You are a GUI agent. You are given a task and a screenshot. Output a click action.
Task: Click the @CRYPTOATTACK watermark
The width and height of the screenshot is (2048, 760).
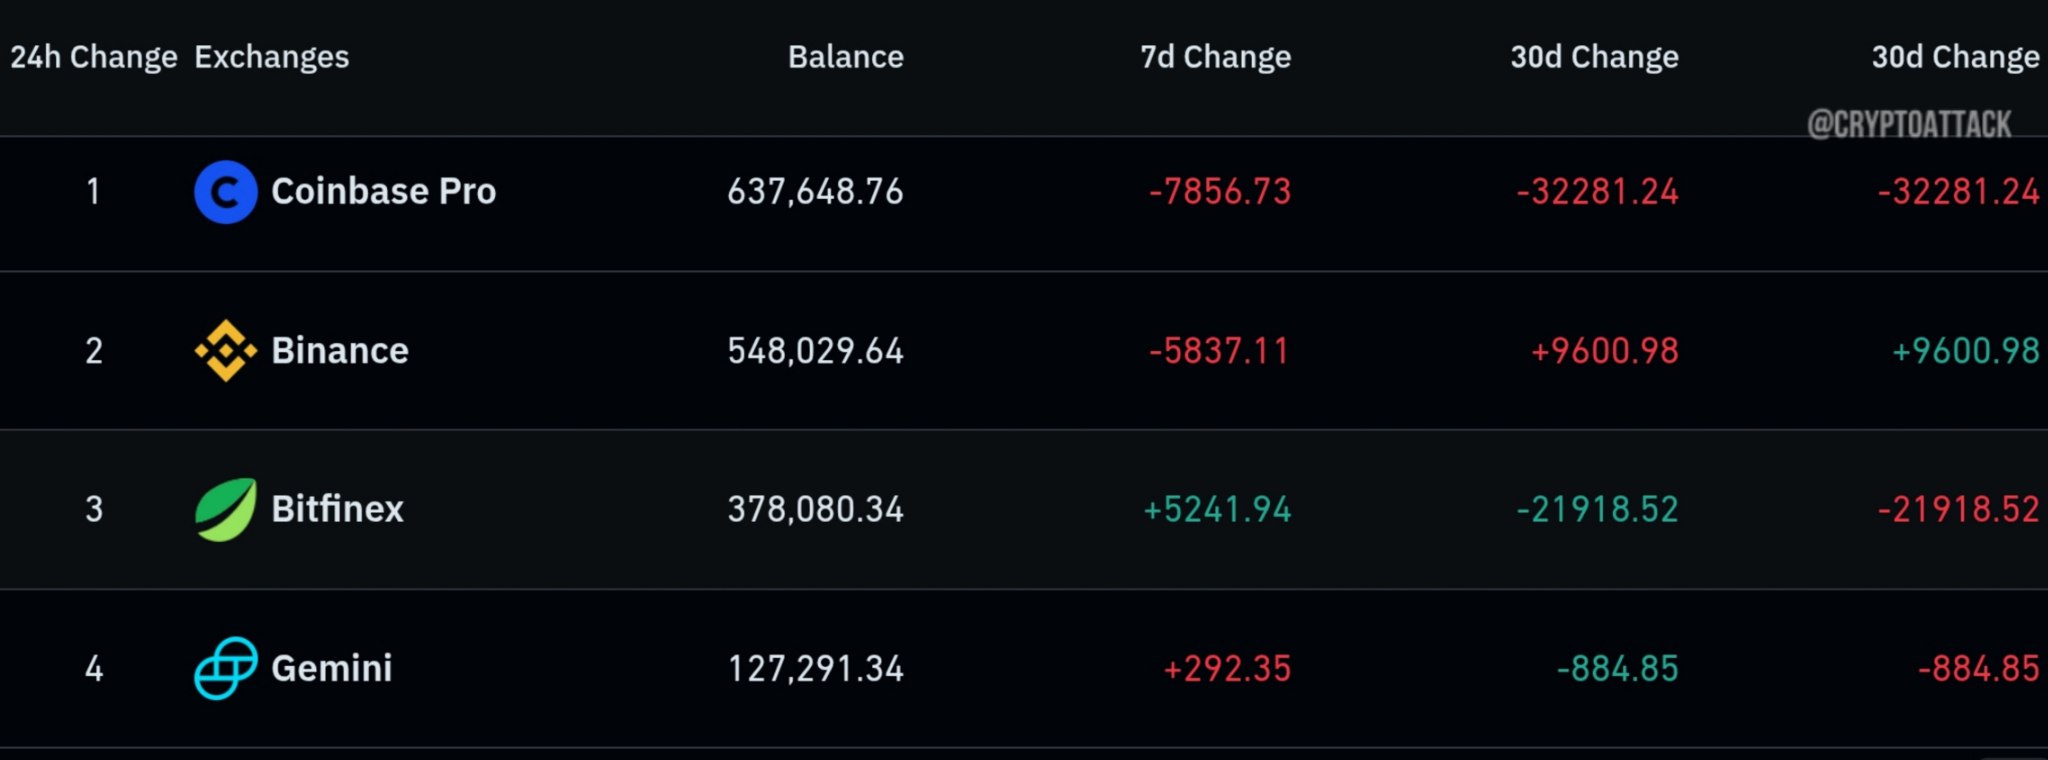point(1909,124)
